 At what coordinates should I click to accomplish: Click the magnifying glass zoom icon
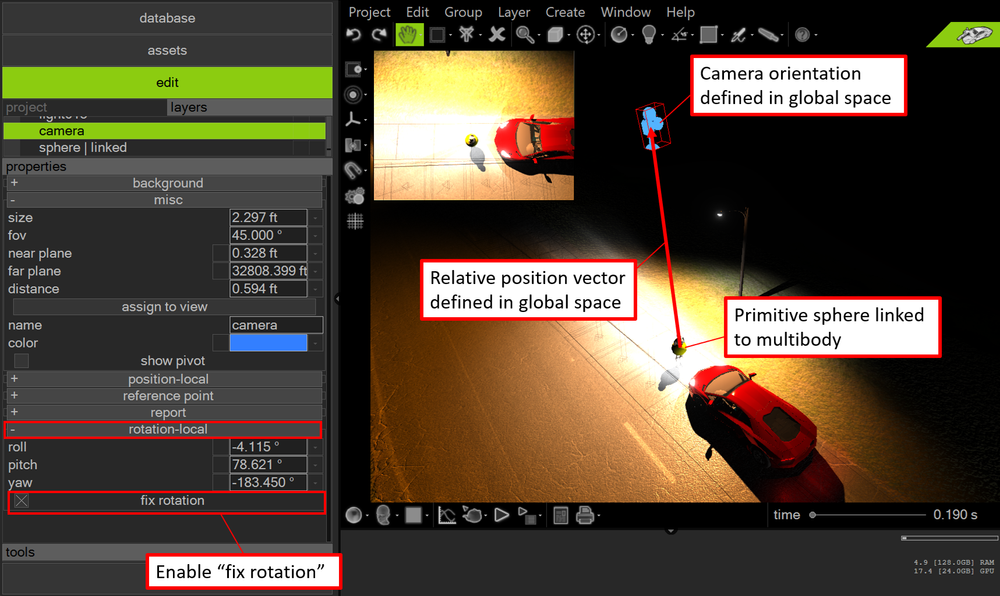click(x=525, y=34)
